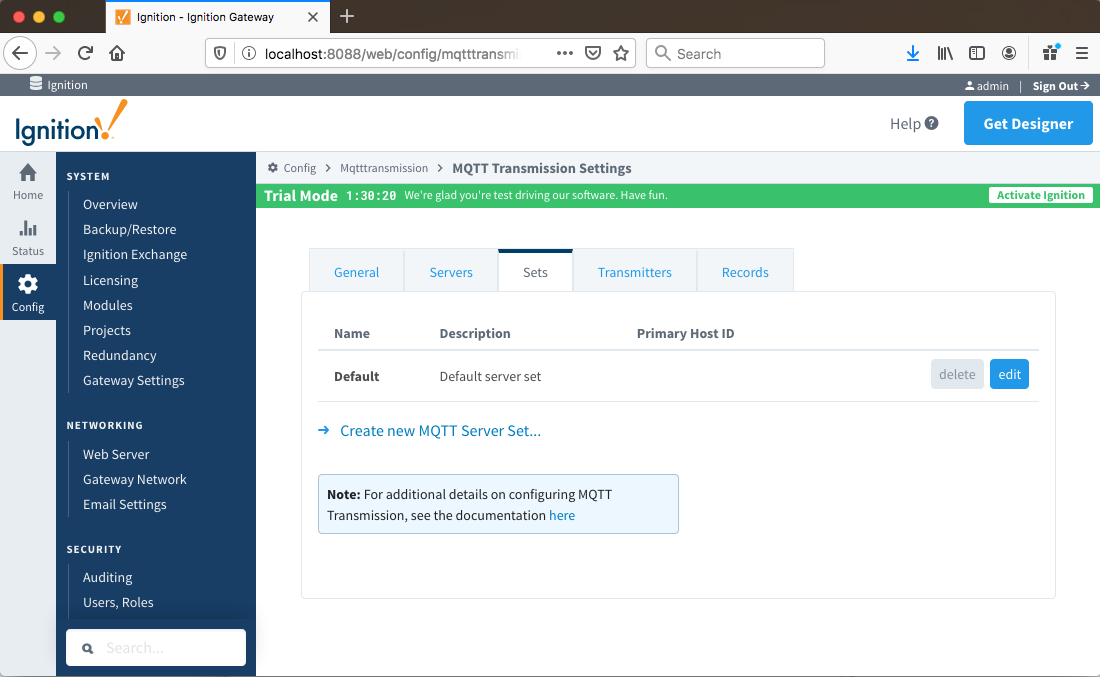The image size is (1100, 677).
Task: Switch to the Servers tab
Action: 451,272
